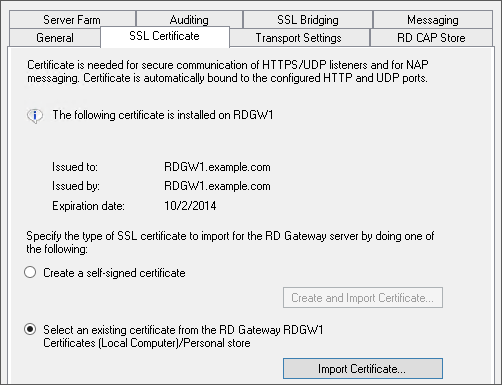Screen dimensions: 502x385
Task: Click the expiration date 10/2/2014
Action: coord(190,205)
